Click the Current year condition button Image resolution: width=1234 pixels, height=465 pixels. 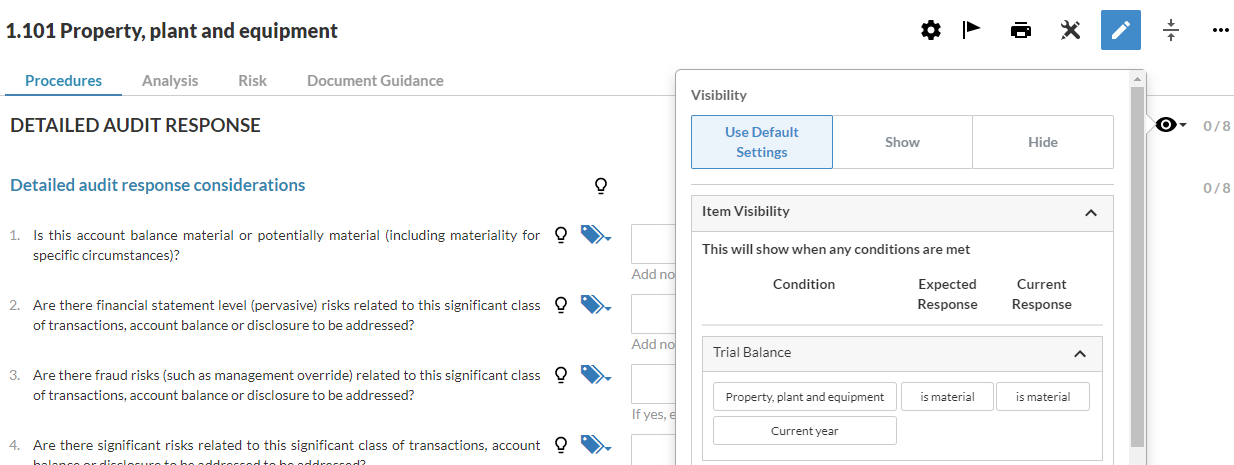(x=805, y=431)
